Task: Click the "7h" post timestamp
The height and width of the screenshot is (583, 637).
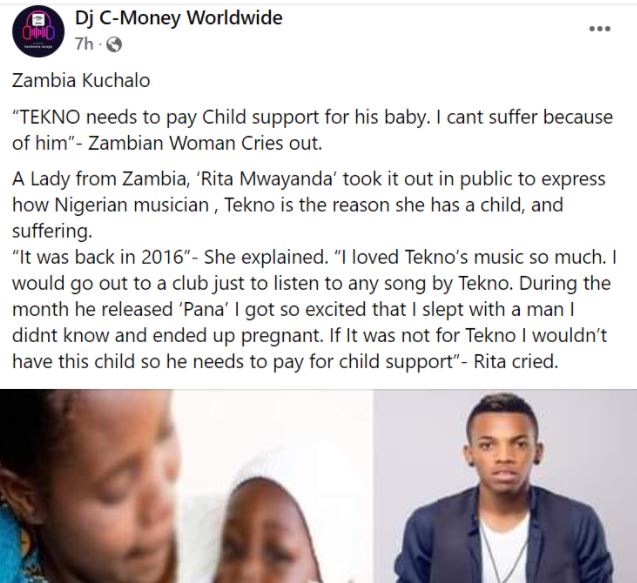Action: [x=86, y=44]
